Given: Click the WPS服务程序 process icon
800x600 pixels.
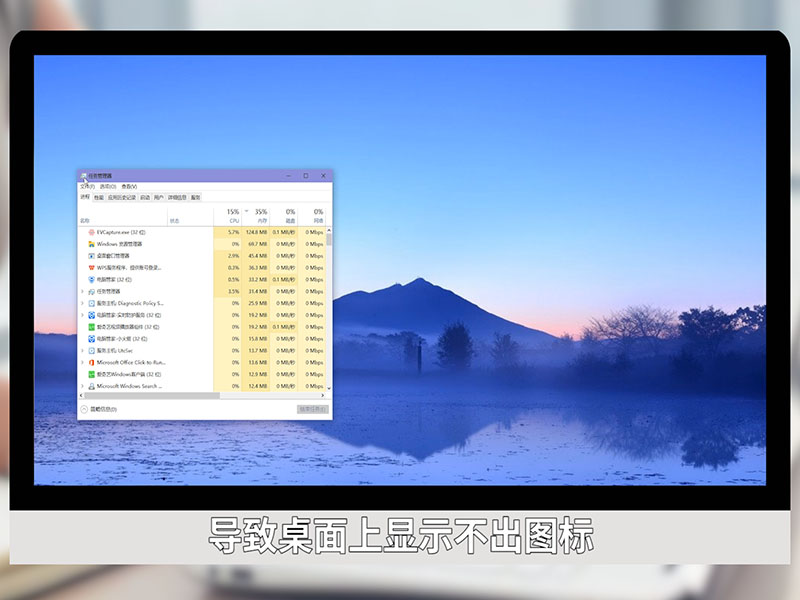Looking at the screenshot, I should tap(91, 267).
